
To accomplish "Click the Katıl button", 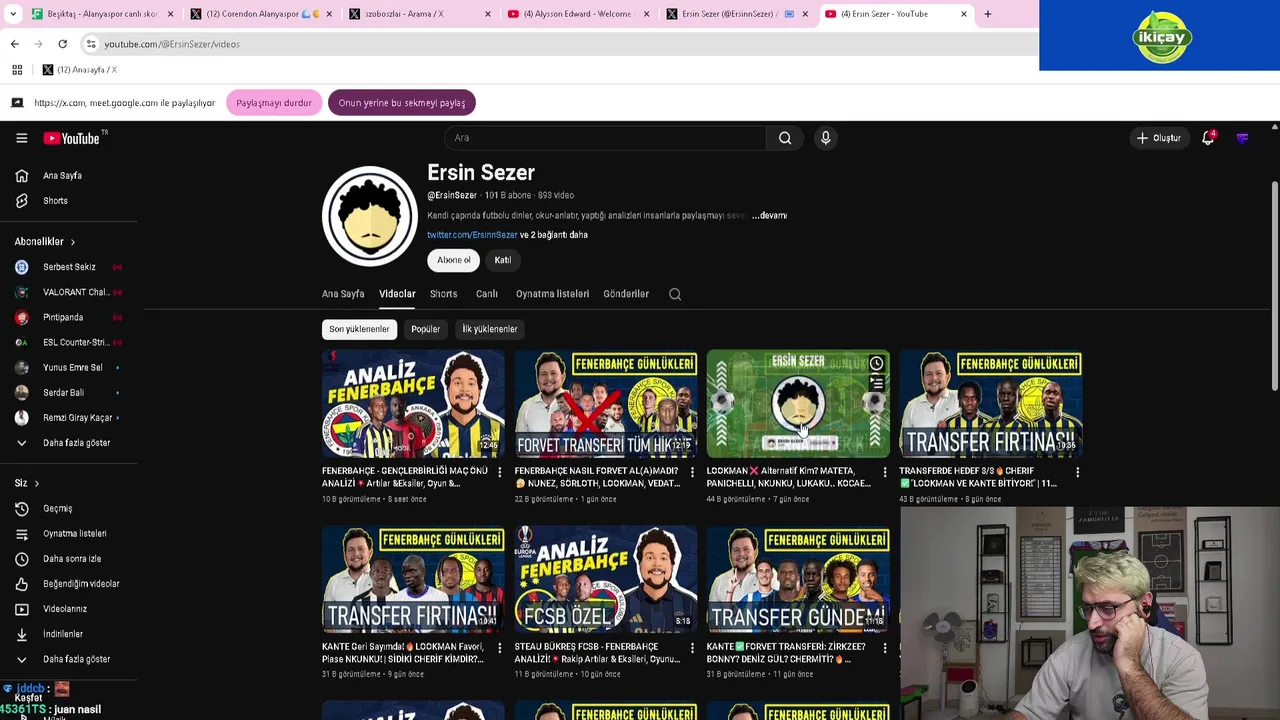I will (x=503, y=260).
